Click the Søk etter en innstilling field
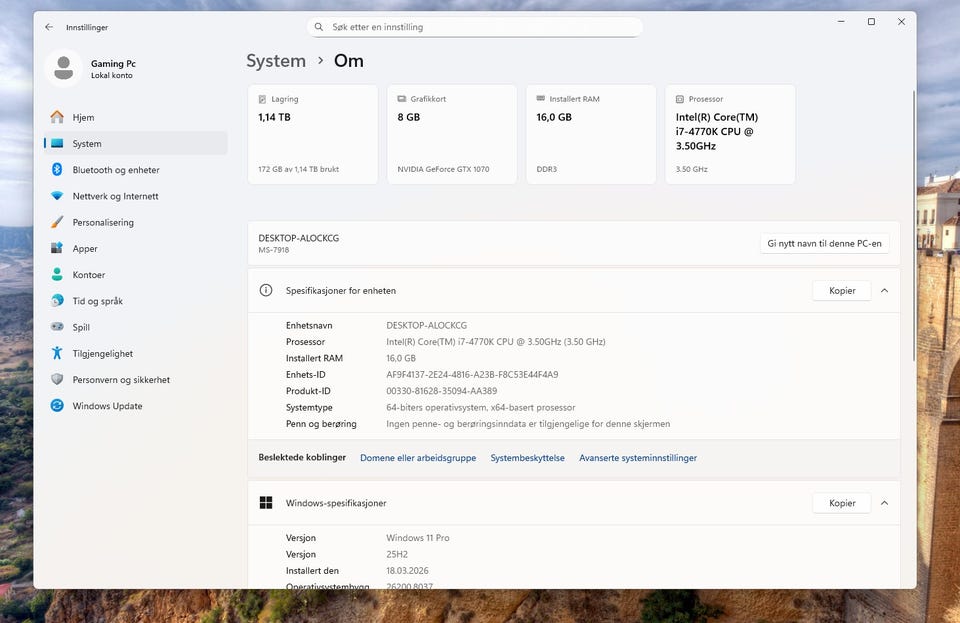The width and height of the screenshot is (960, 623). [475, 27]
